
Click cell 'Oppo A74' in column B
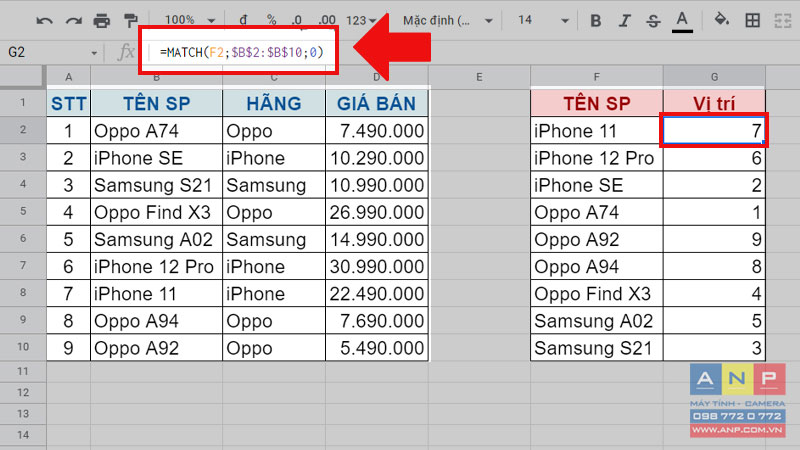tap(157, 131)
